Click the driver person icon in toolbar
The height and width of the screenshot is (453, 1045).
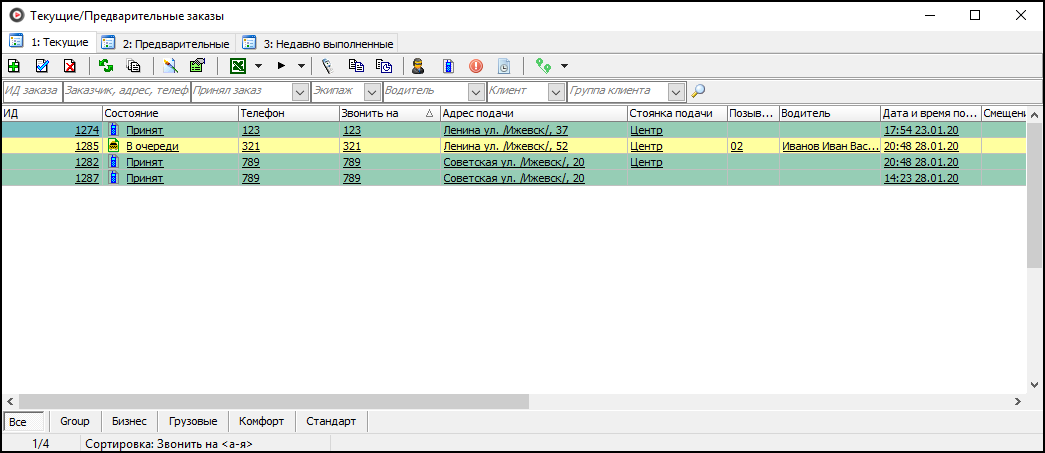click(x=419, y=66)
